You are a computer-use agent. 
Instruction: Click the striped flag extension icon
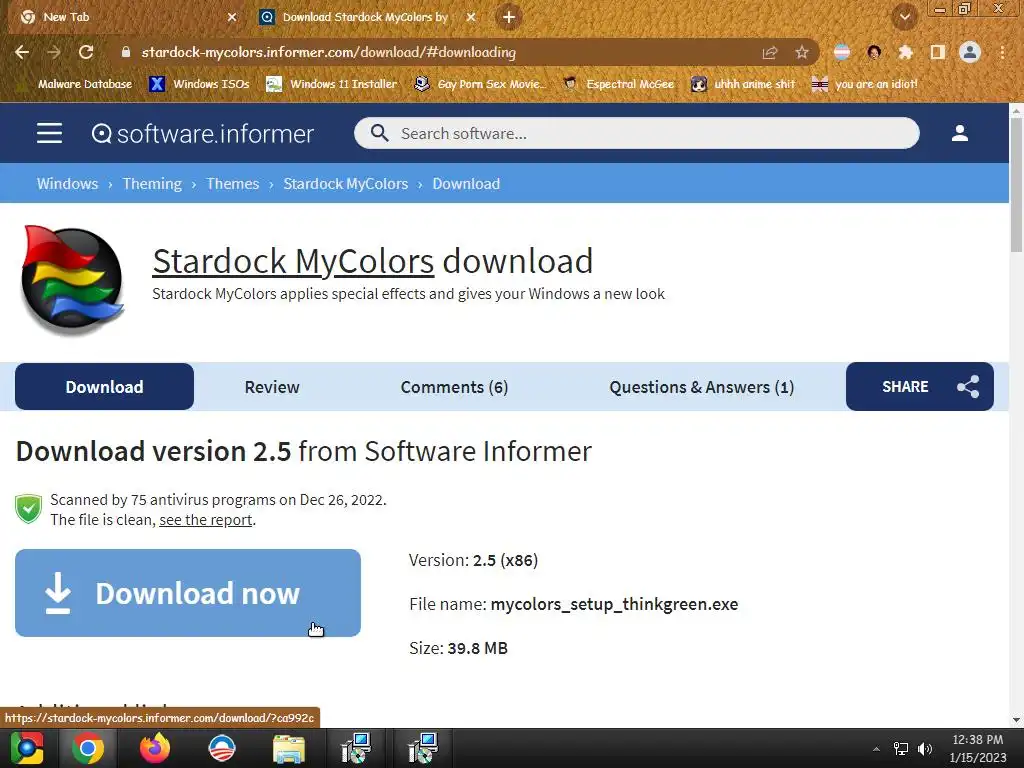click(x=842, y=52)
